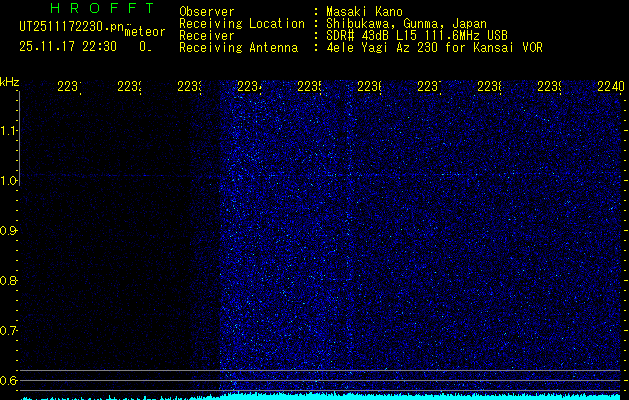Screen dimensions: 629x400
Task: Select "Shibukawa, Gunma, Japan" location text
Action: (406, 24)
